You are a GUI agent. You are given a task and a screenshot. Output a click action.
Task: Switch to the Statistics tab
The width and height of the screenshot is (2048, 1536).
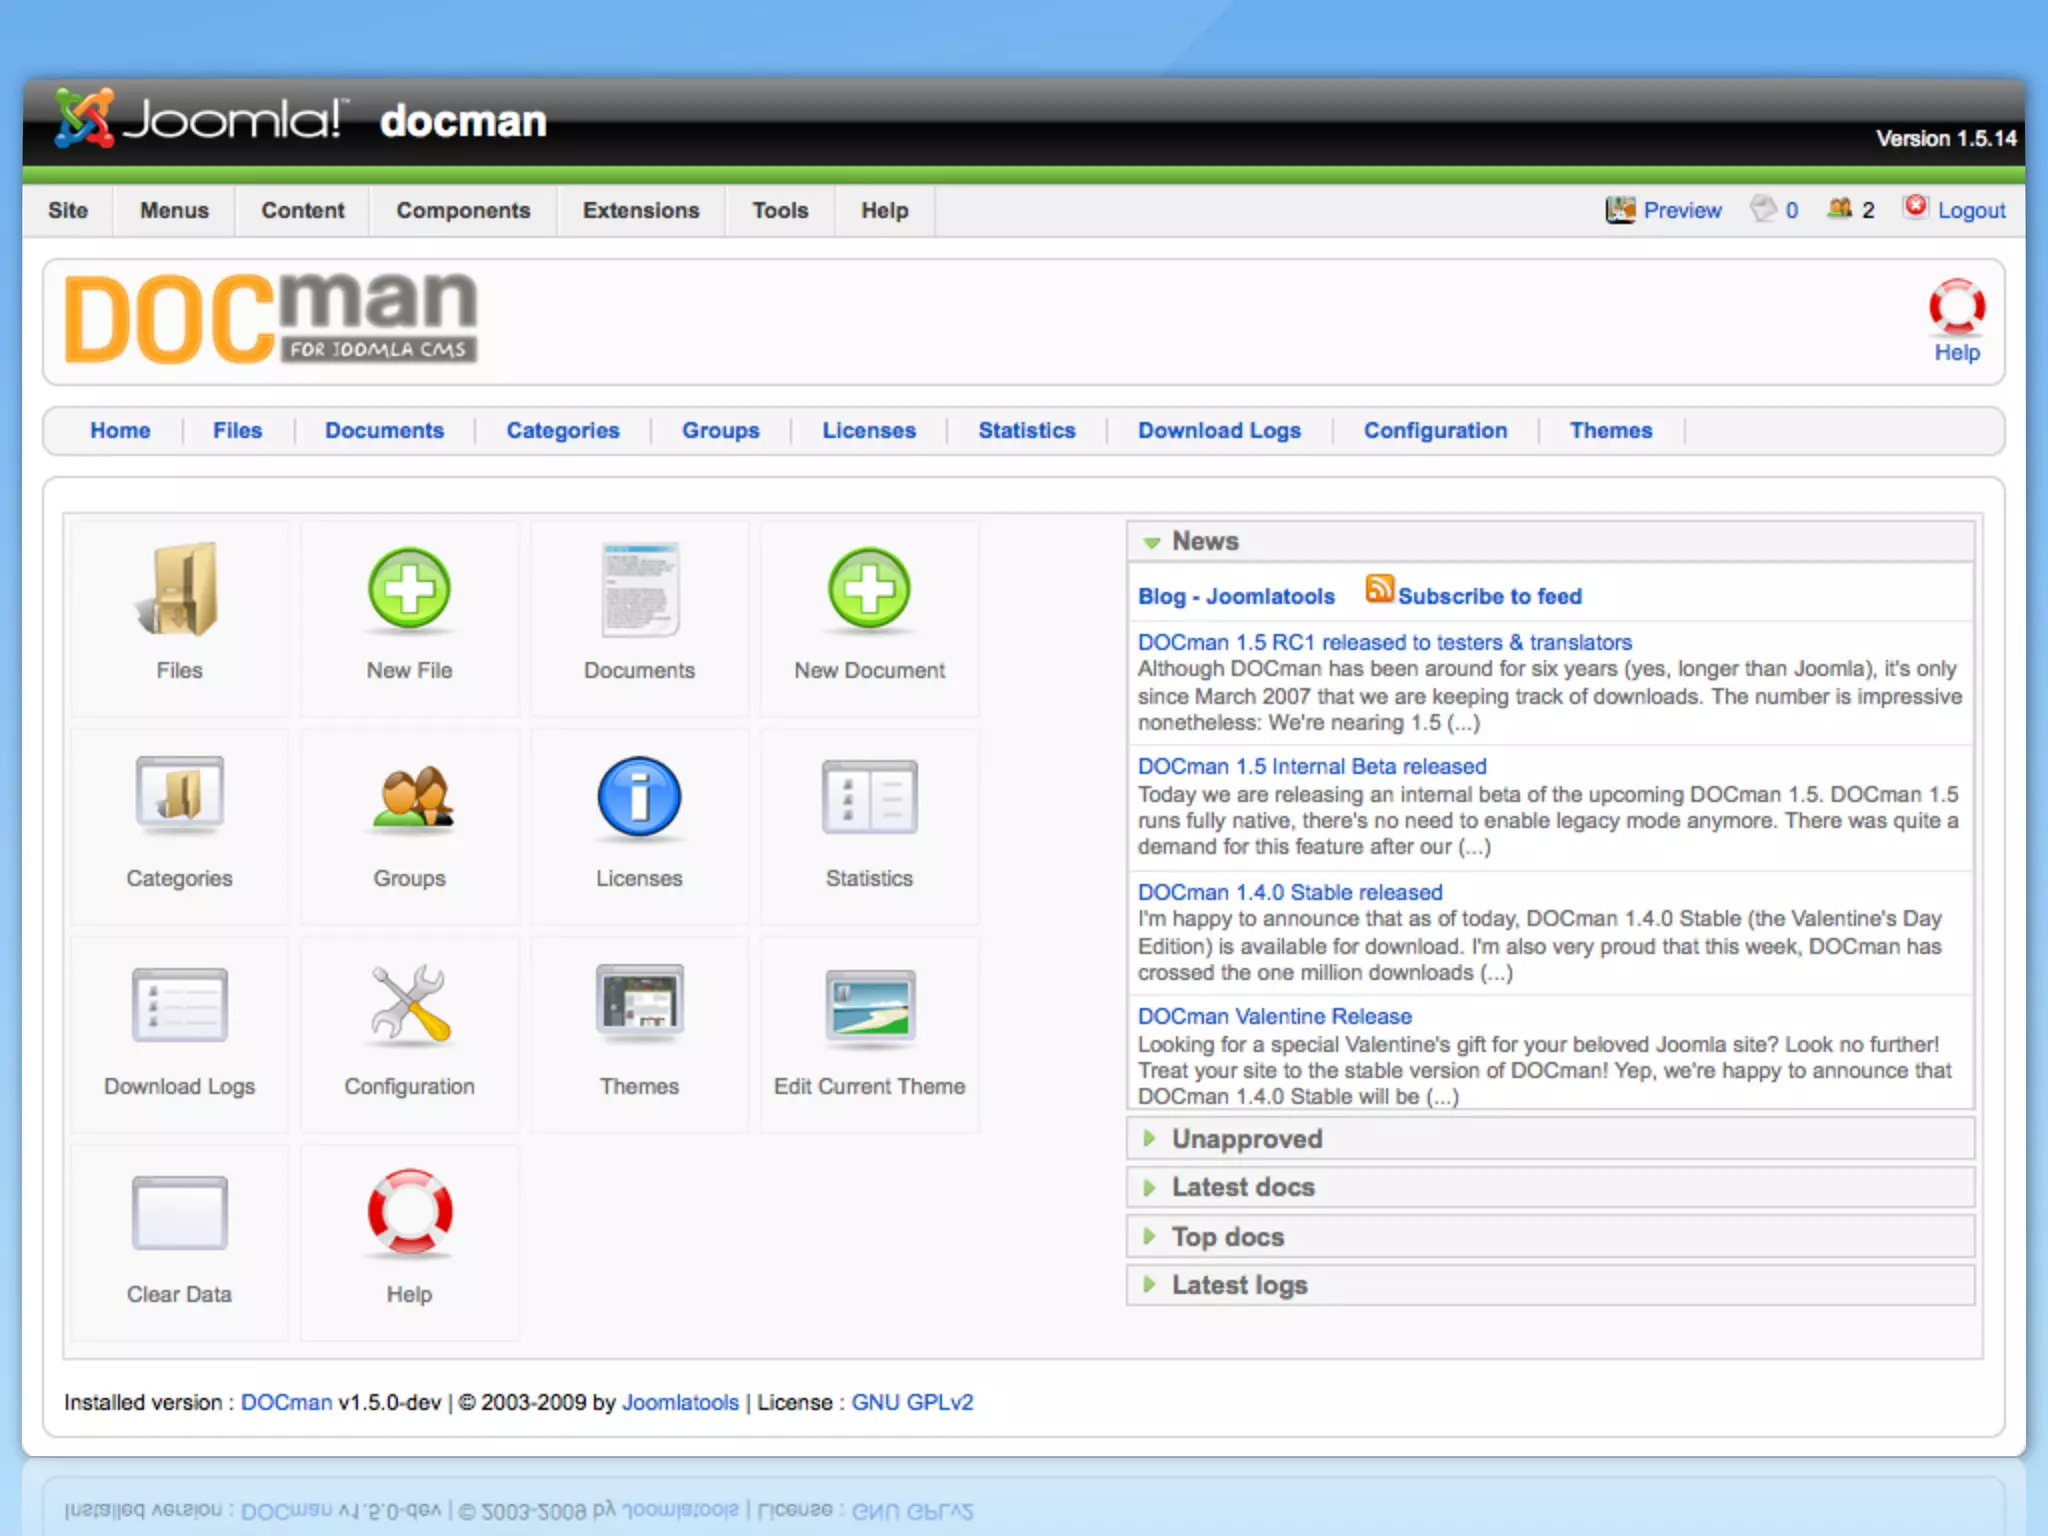click(x=1026, y=431)
